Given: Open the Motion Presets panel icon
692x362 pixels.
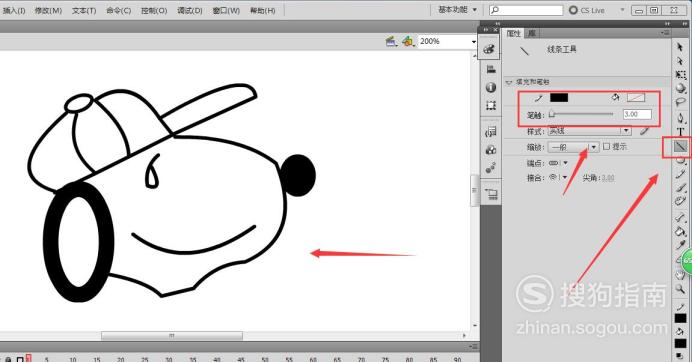Looking at the screenshot, I should (491, 168).
